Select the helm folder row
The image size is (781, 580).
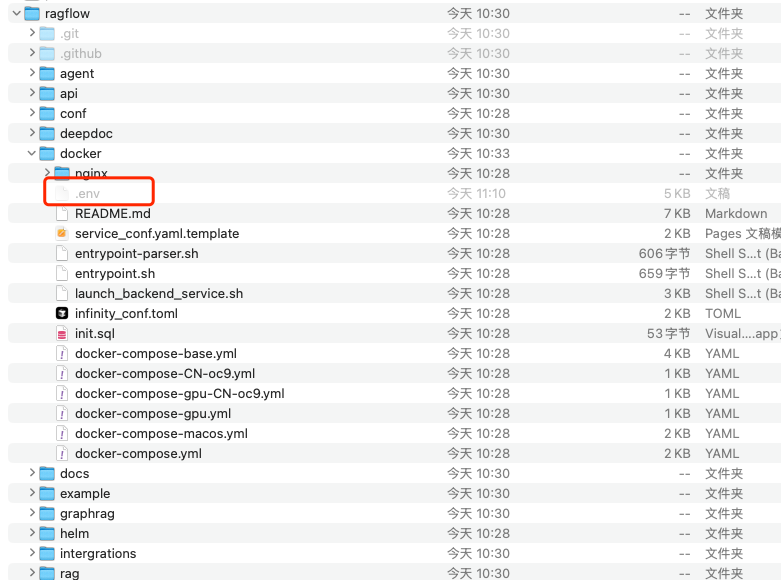point(74,533)
